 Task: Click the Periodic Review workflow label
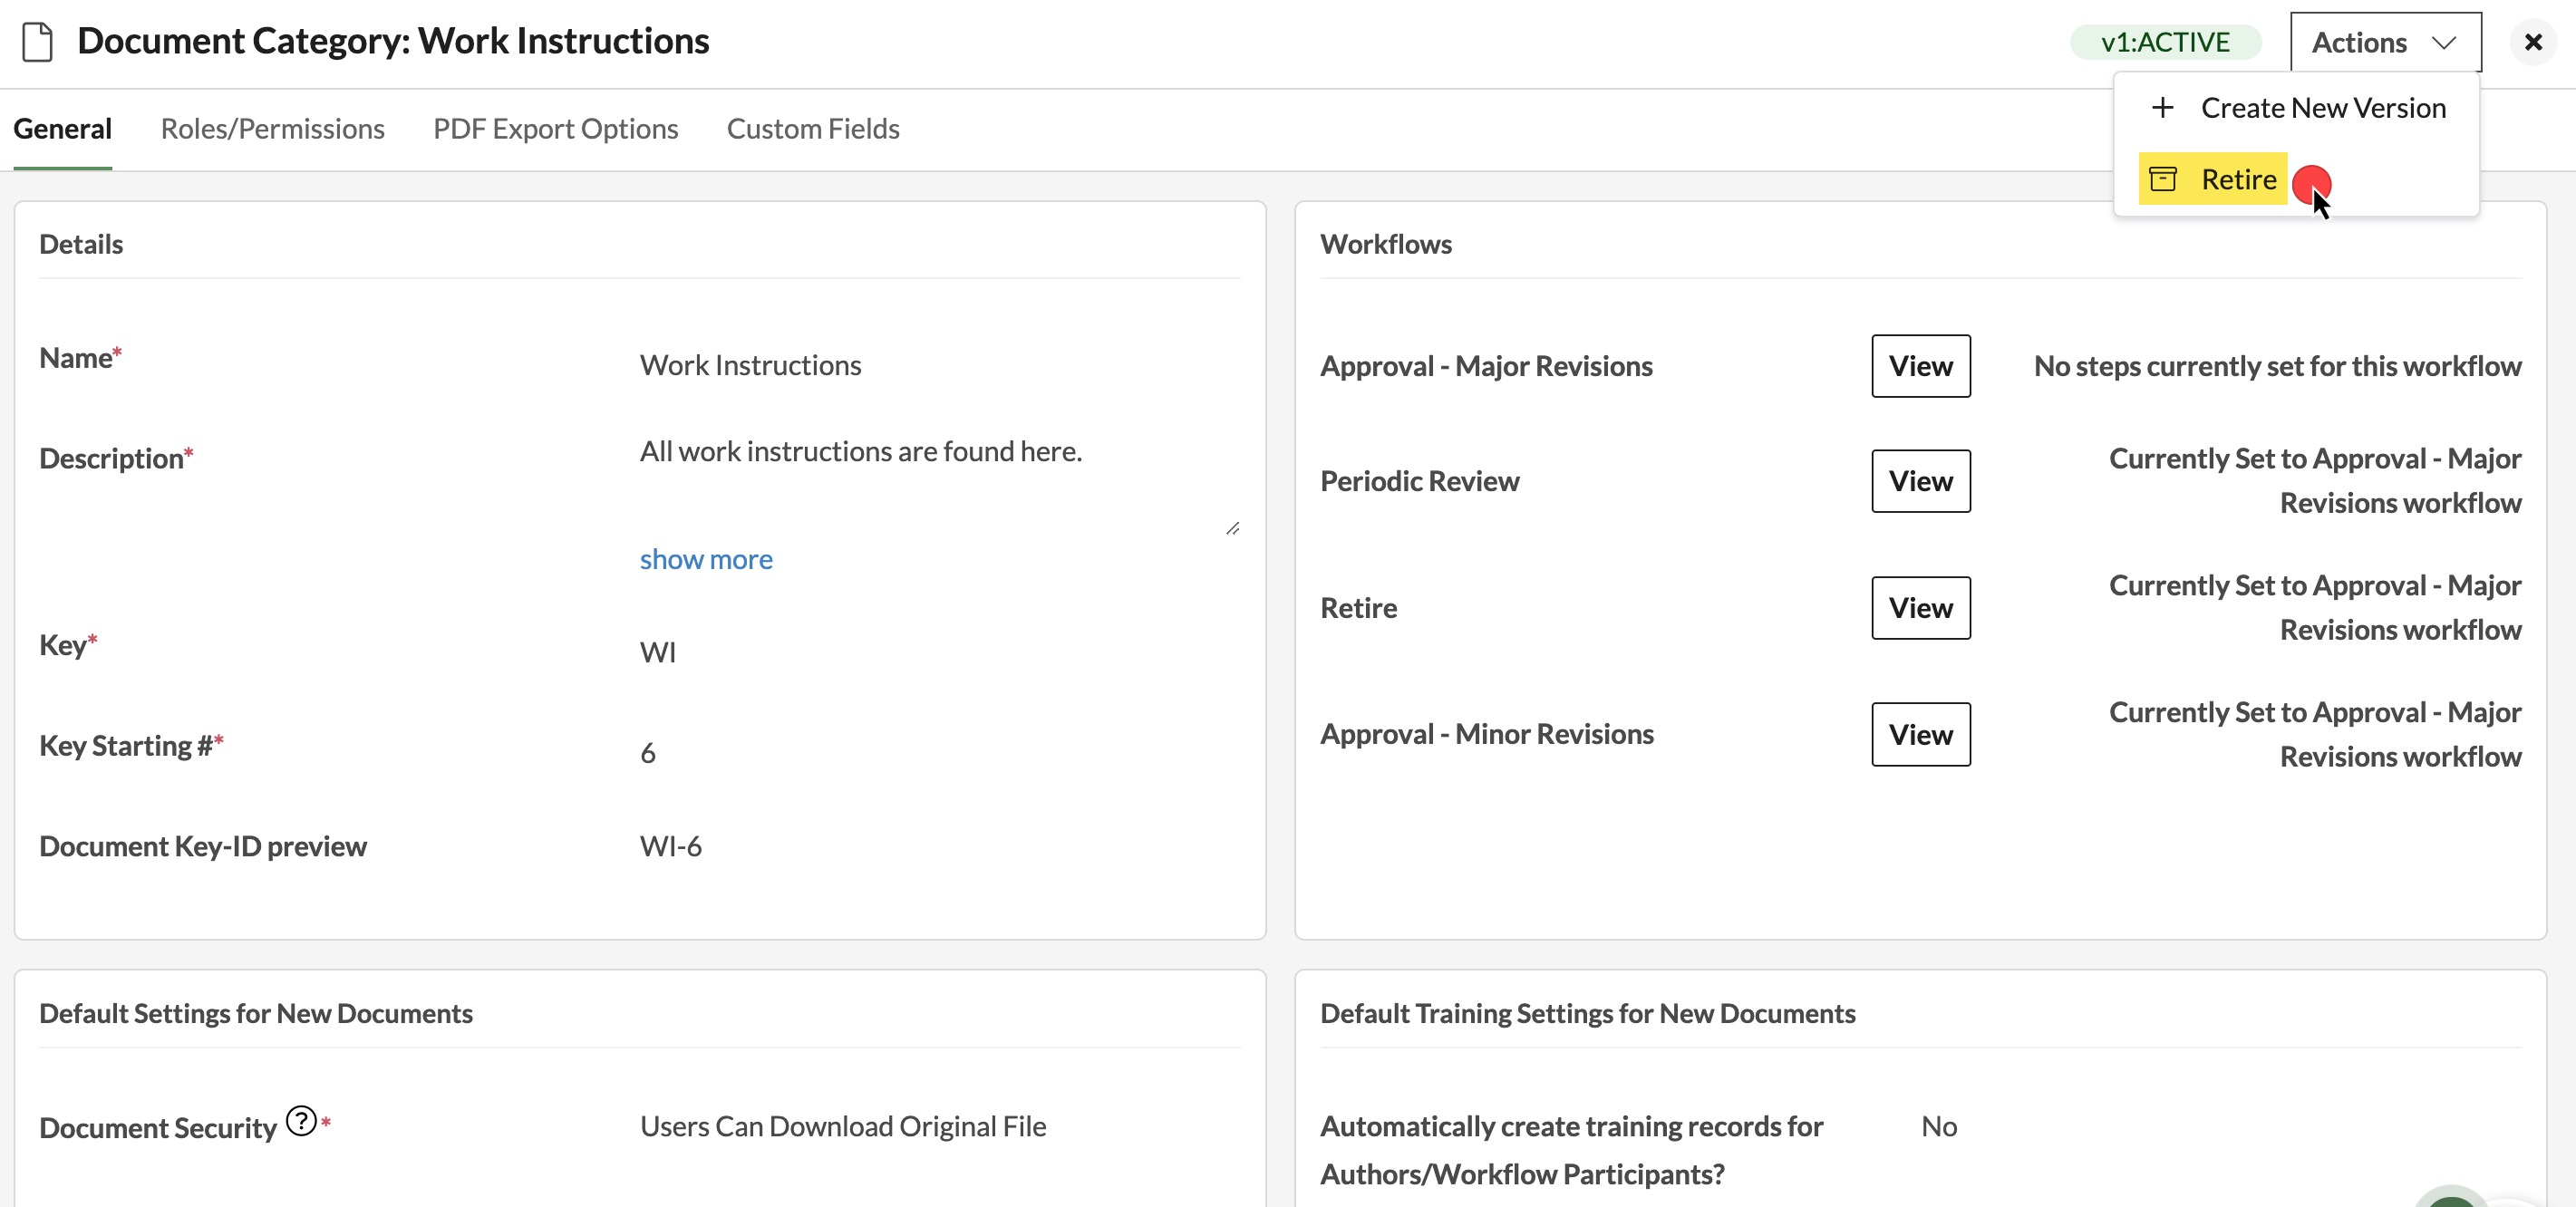pos(1419,481)
